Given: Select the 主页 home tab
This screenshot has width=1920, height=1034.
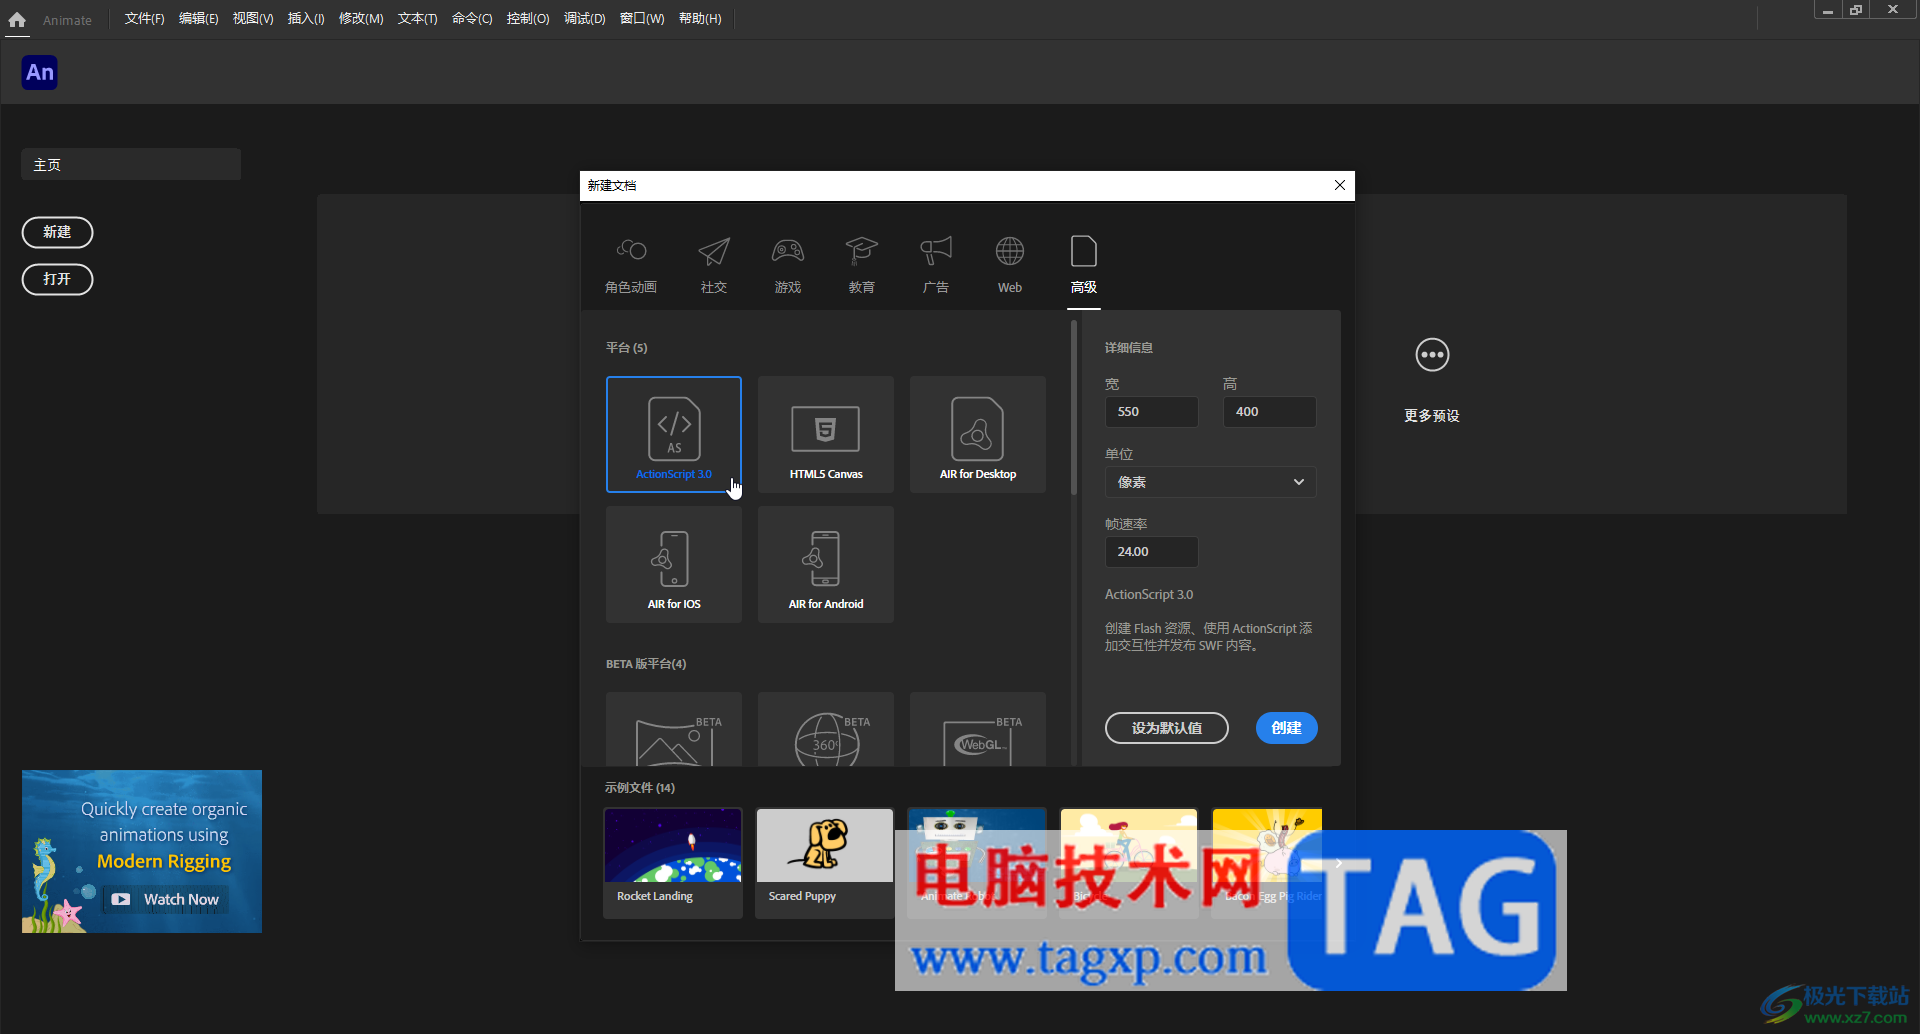Looking at the screenshot, I should coord(131,165).
